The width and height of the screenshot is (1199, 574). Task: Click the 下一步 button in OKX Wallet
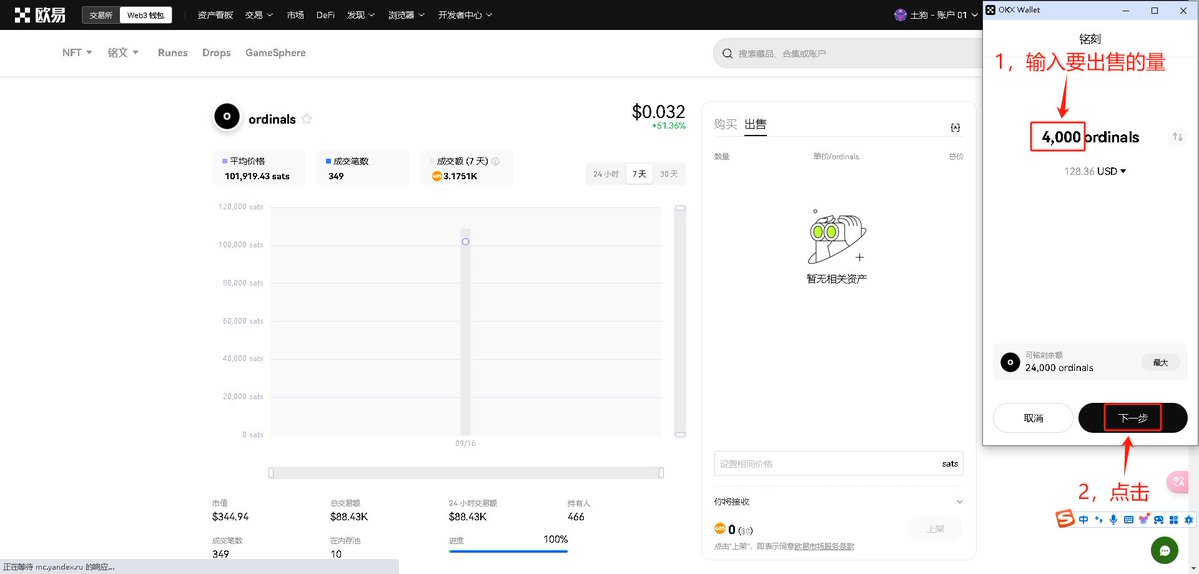coord(1133,418)
